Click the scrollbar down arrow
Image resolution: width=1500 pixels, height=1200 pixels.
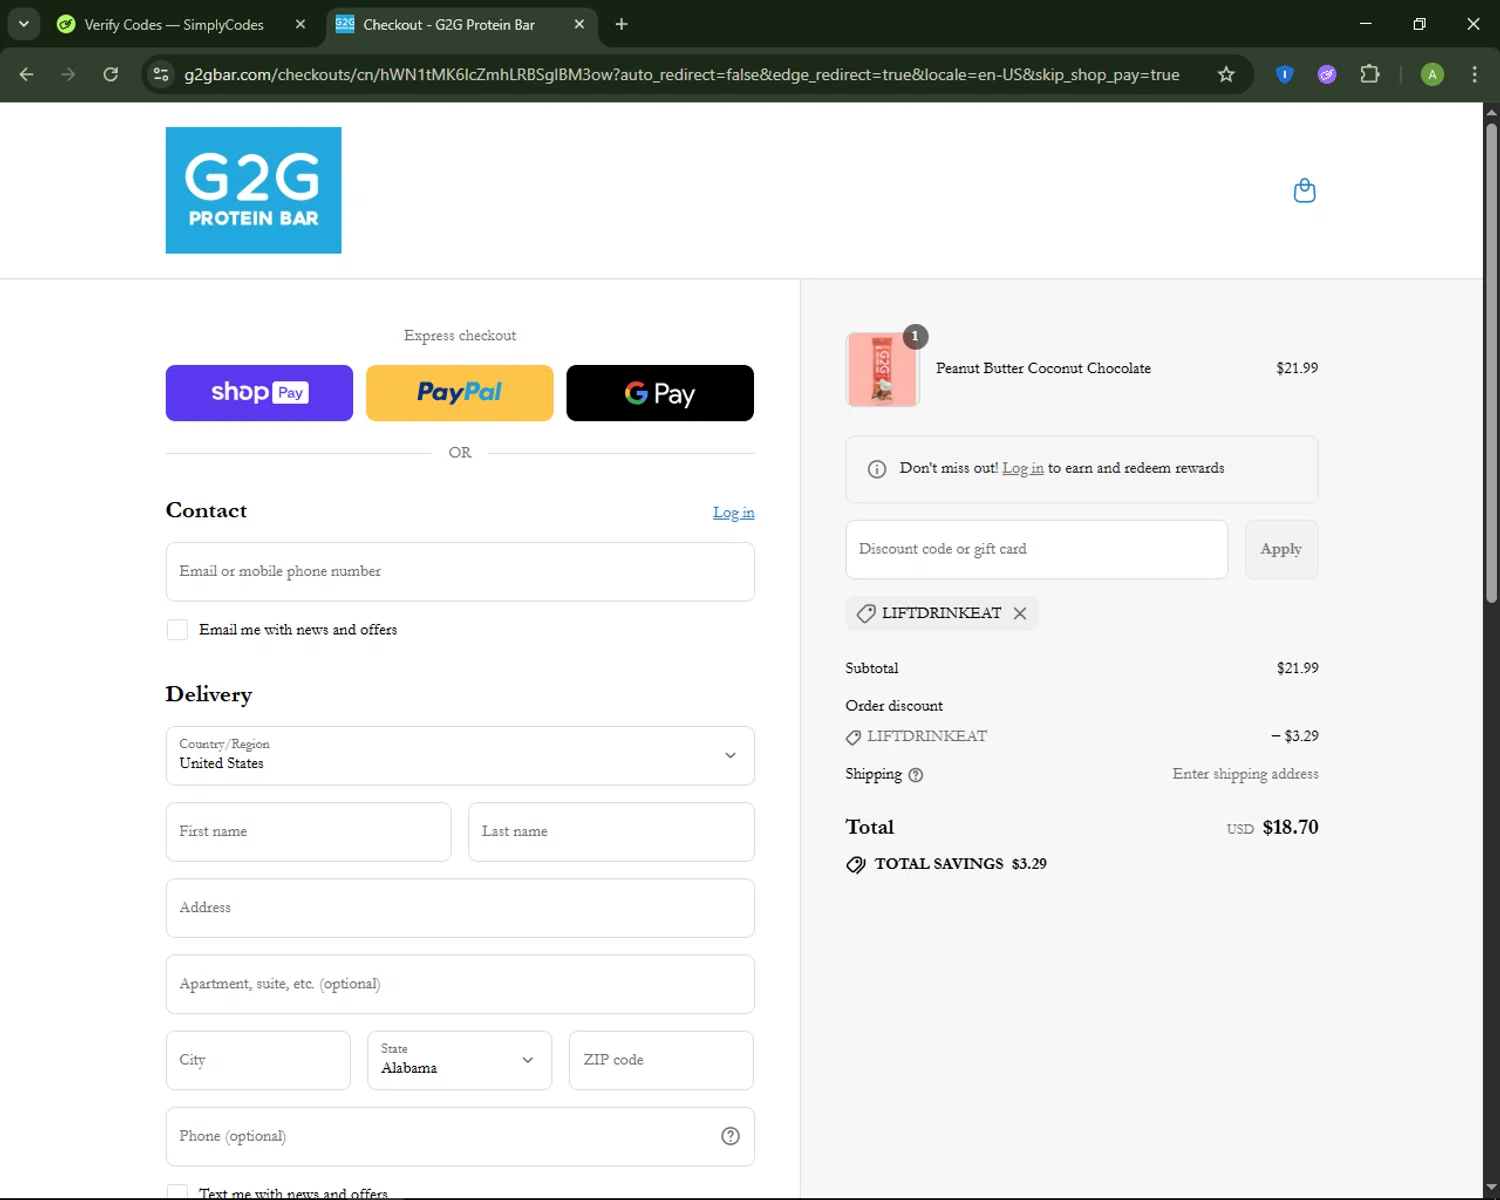(x=1491, y=1188)
